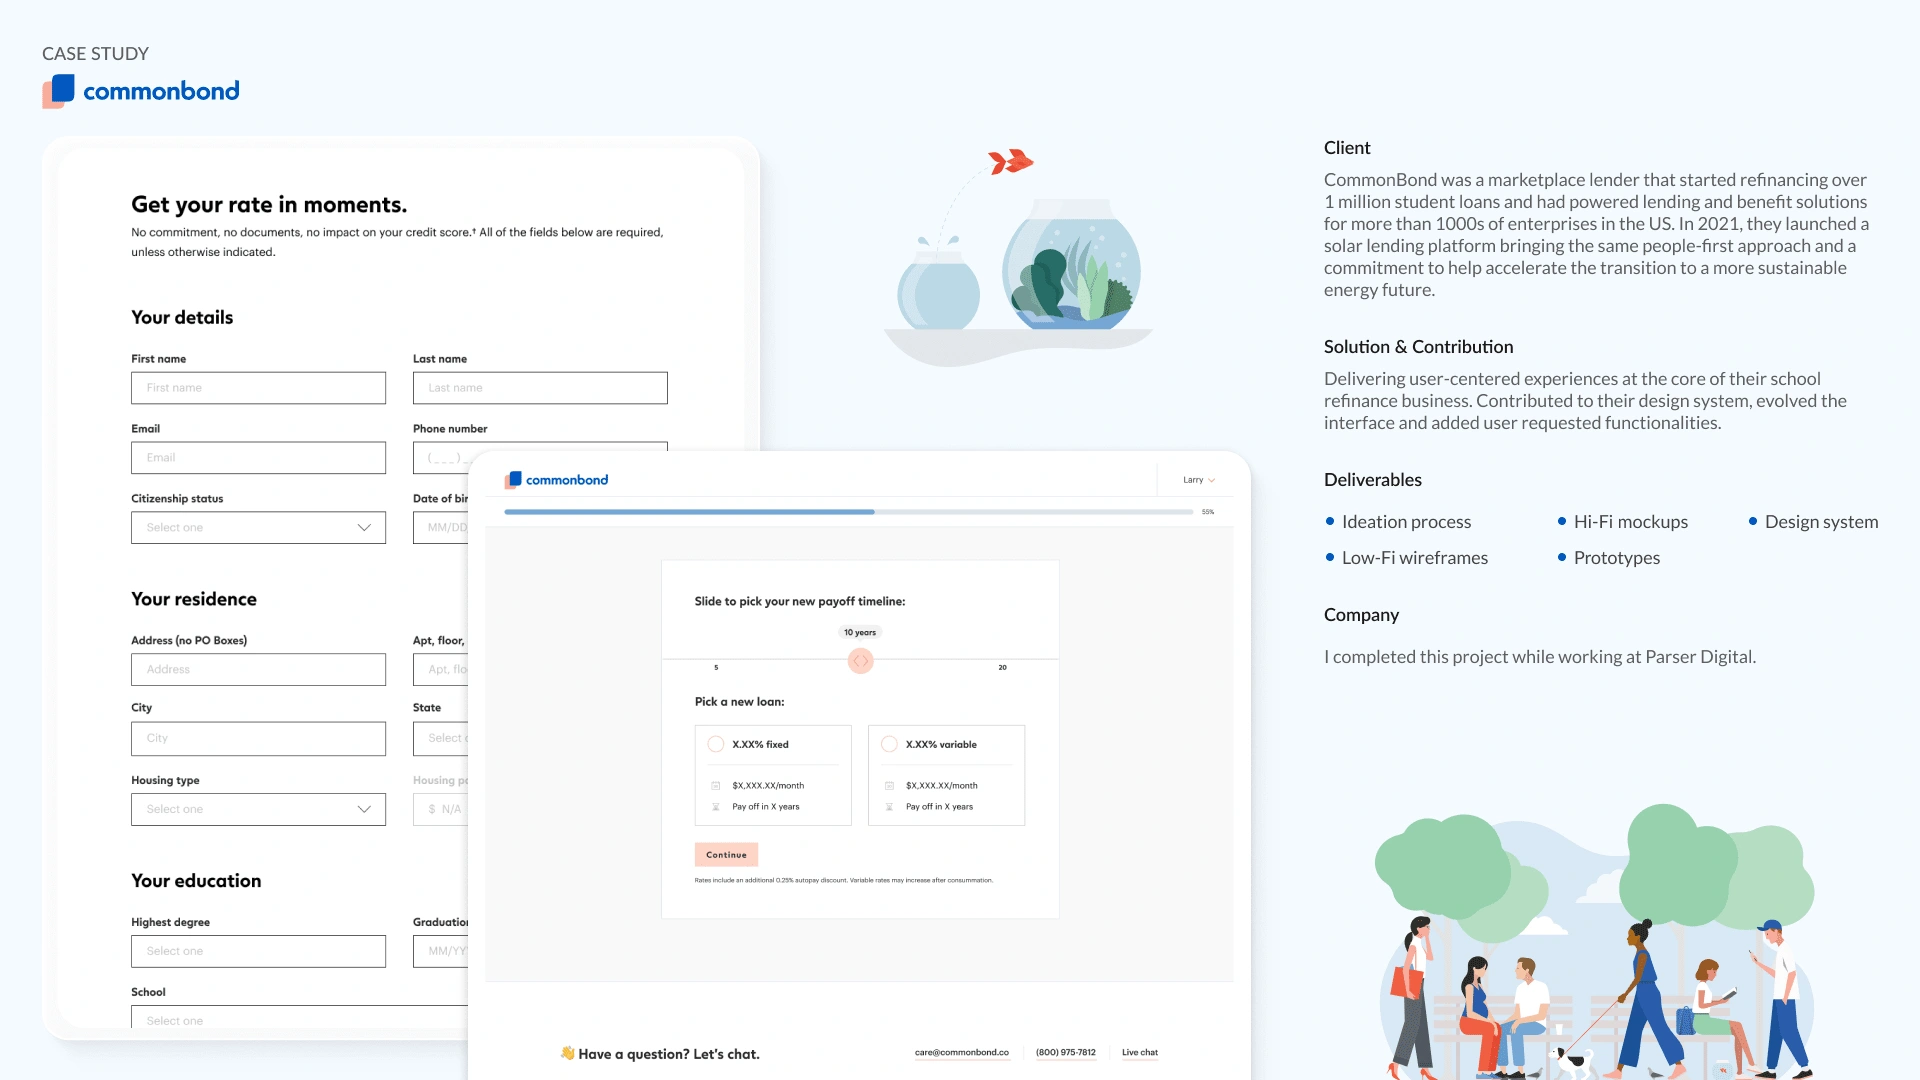
Task: Click the red jumping fish illustration
Action: [1010, 161]
